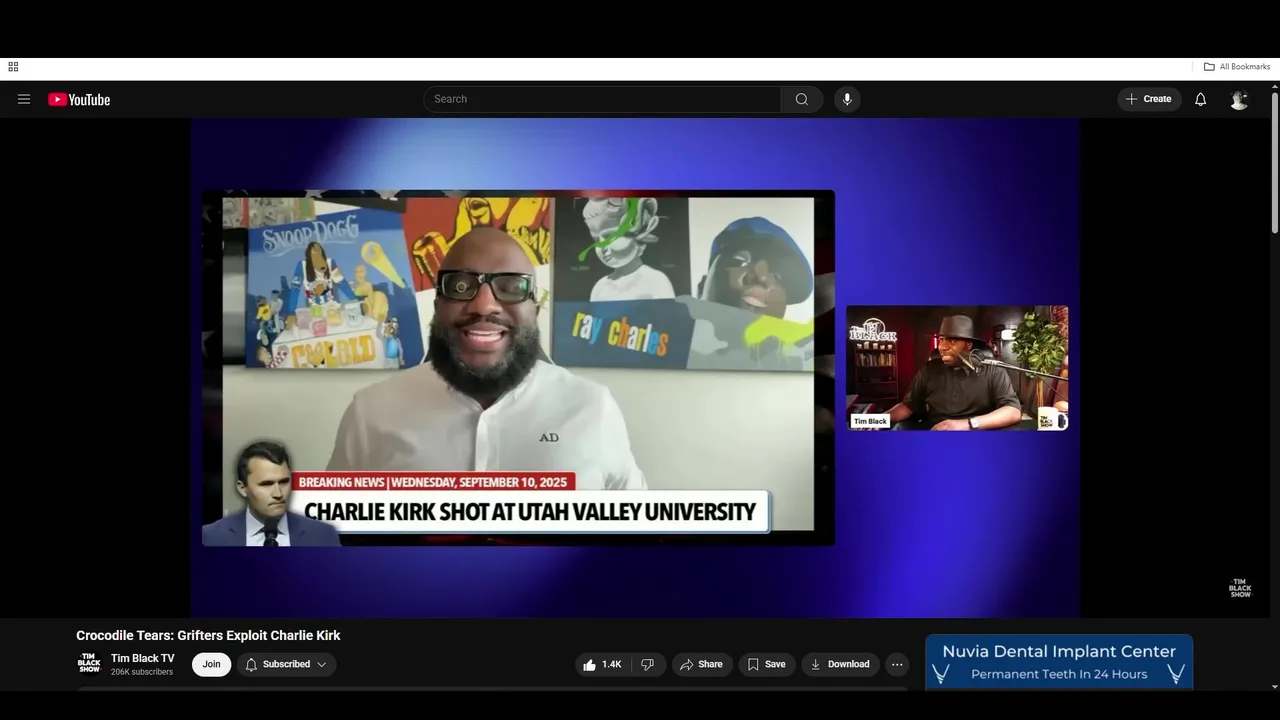
Task: Click the 206K subscribers text
Action: 142,672
